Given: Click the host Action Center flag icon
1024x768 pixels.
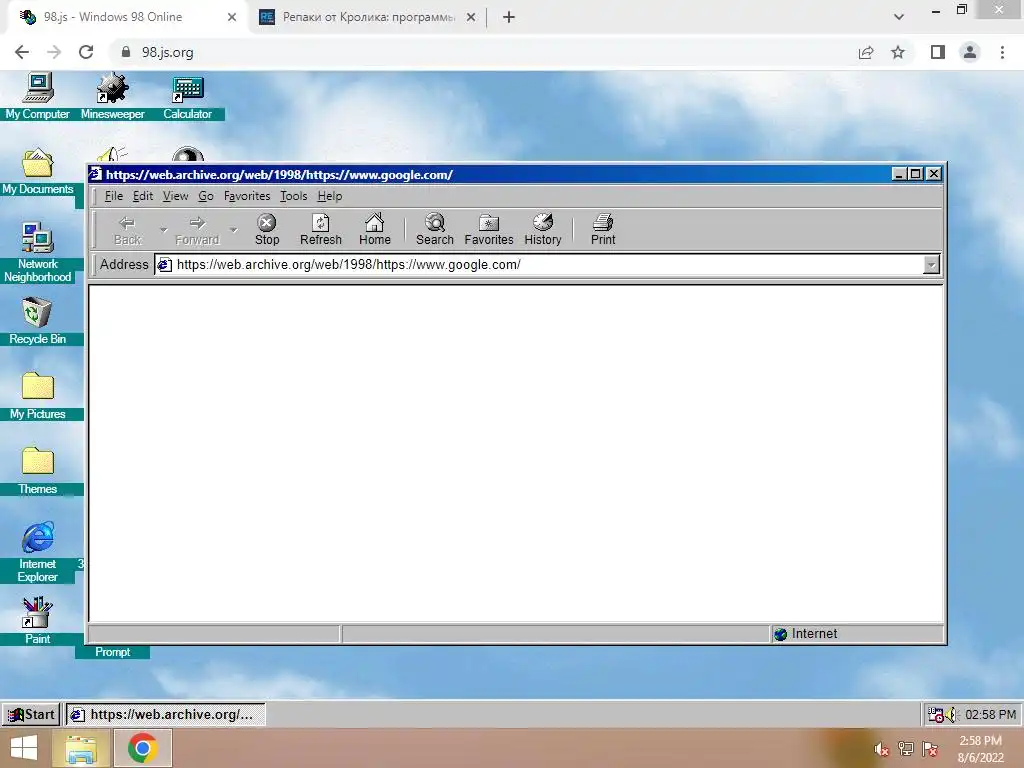Looking at the screenshot, I should click(930, 749).
